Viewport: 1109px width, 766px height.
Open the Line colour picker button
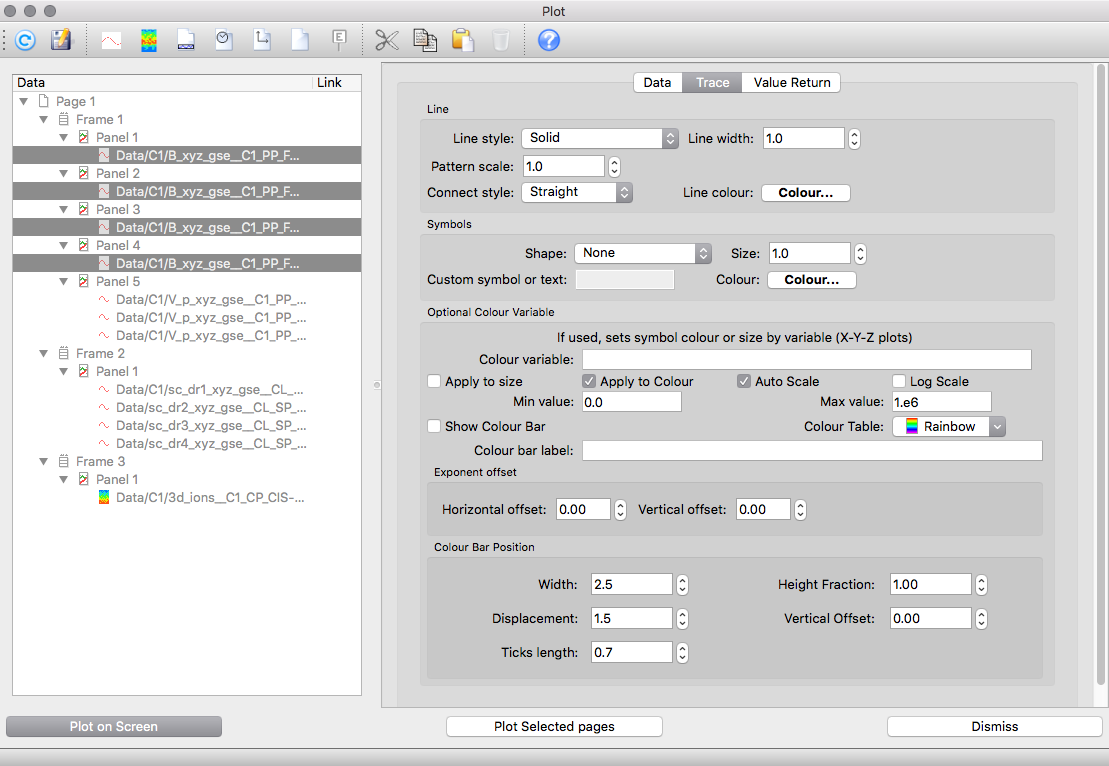(x=805, y=192)
